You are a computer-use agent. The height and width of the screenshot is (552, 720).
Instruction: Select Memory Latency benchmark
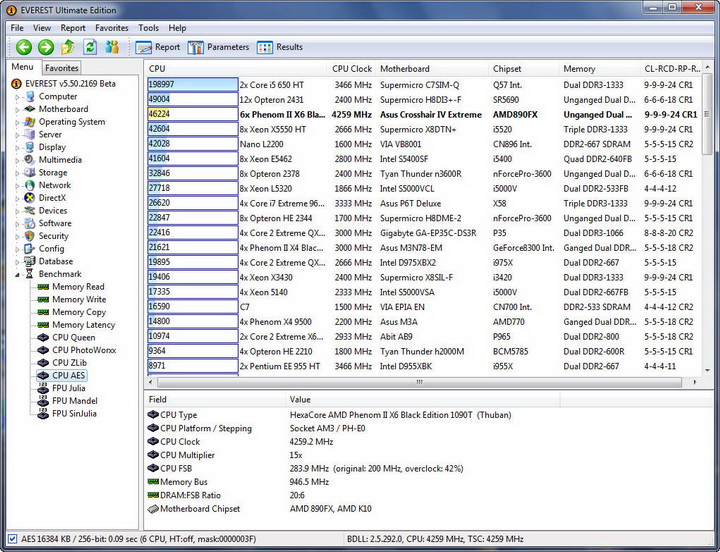point(84,325)
